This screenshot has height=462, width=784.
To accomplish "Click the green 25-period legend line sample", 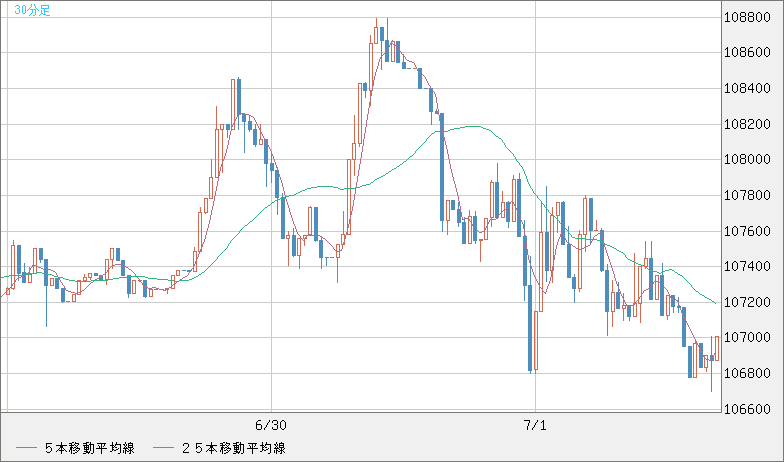I will [163, 448].
